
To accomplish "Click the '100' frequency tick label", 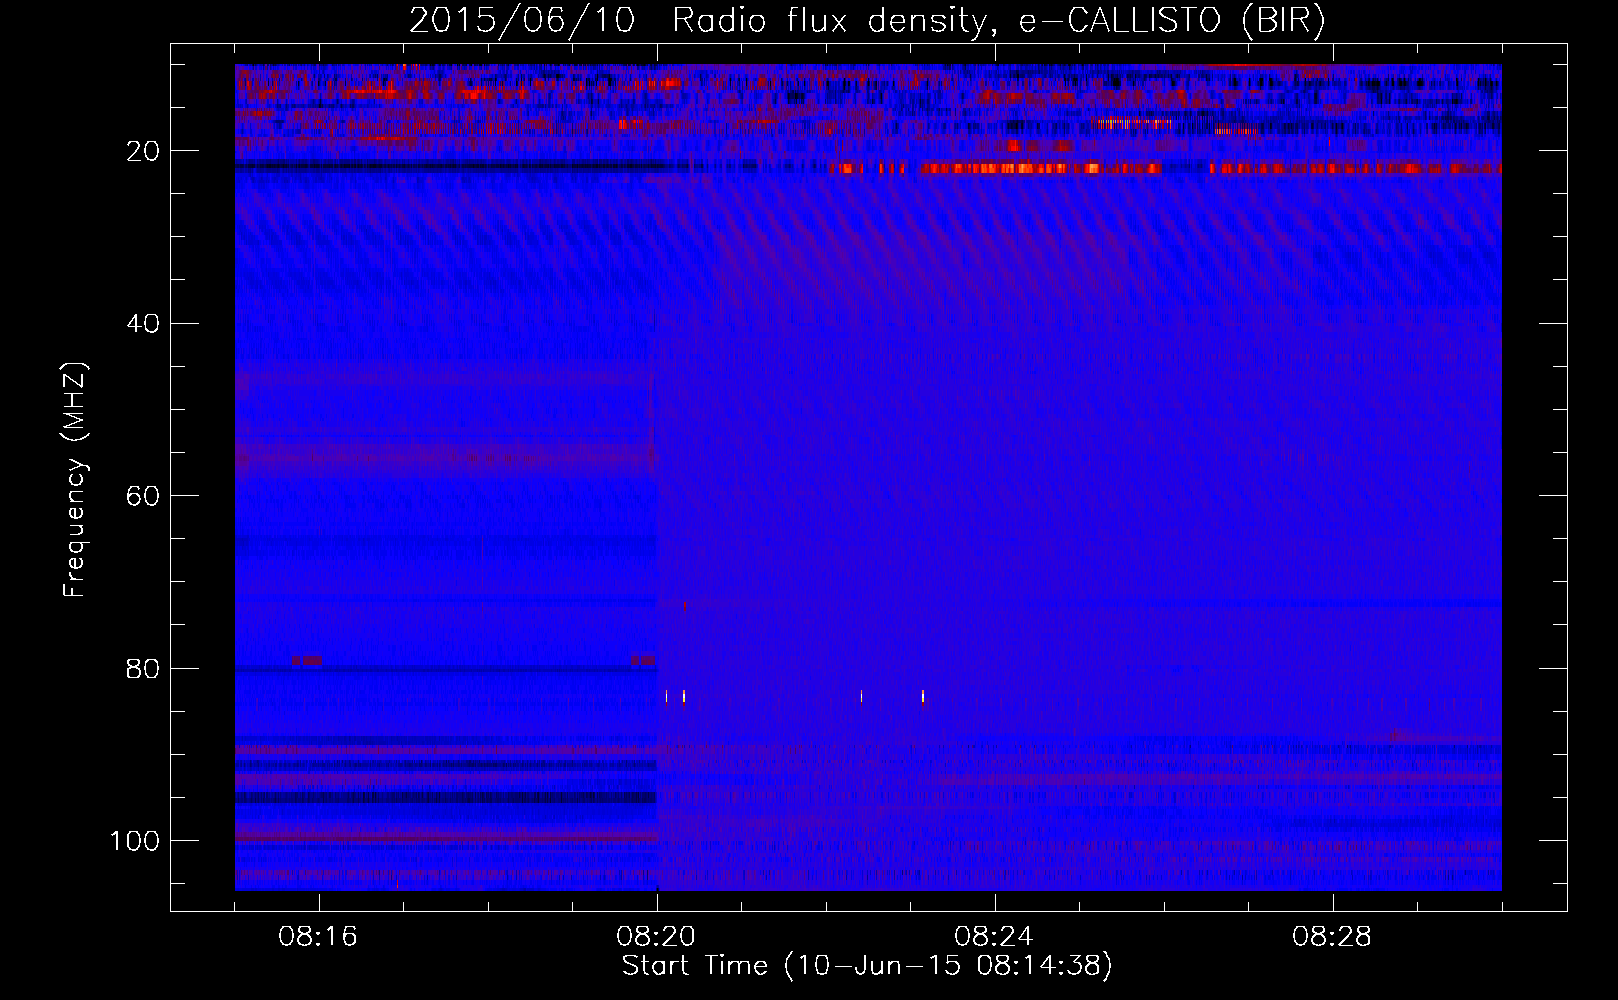I will pyautogui.click(x=136, y=841).
